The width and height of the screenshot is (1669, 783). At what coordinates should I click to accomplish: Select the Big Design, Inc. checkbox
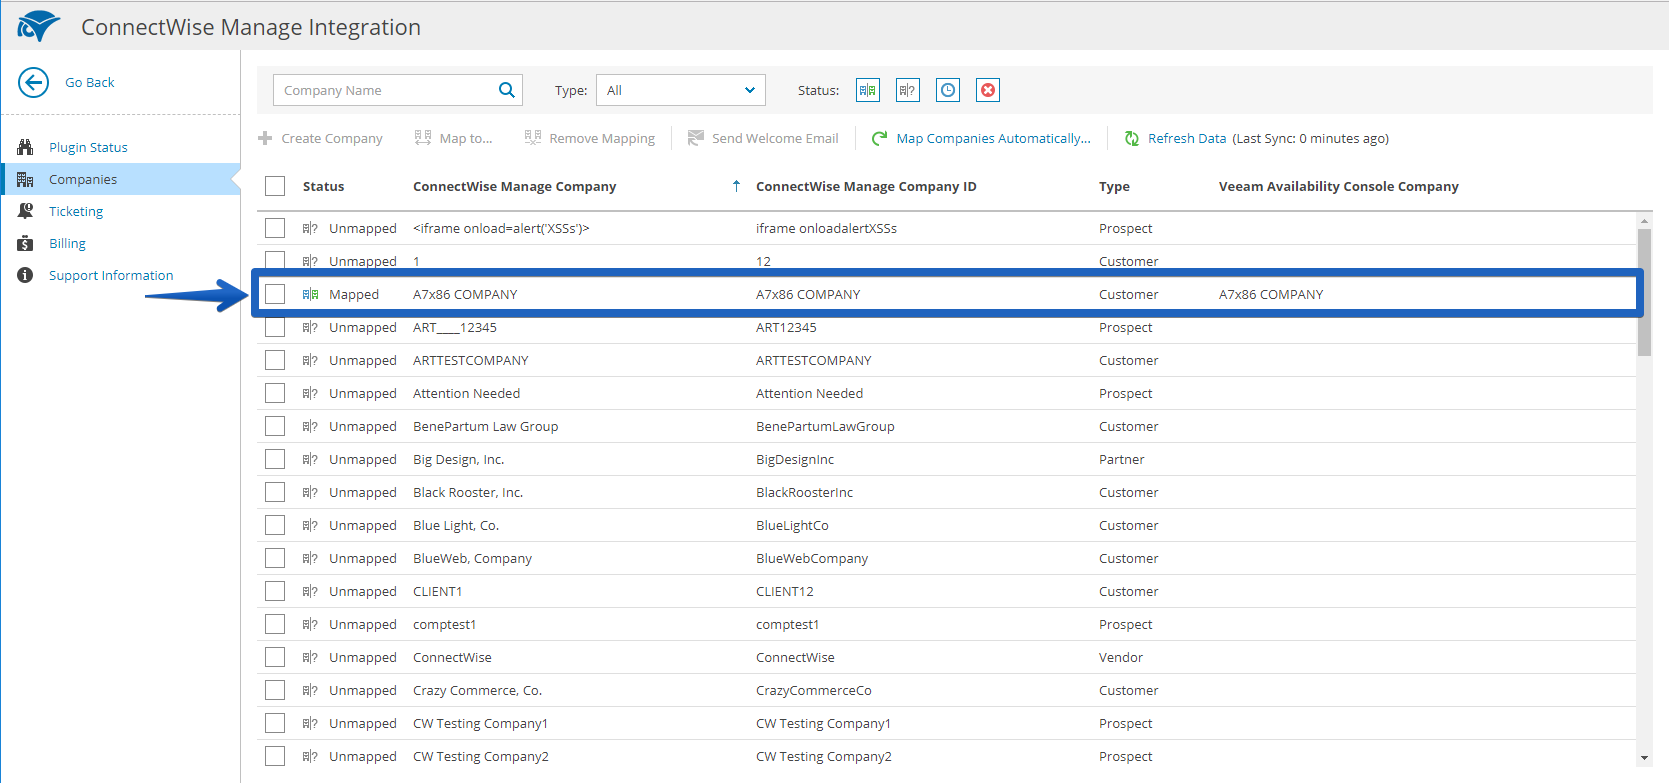pyautogui.click(x=275, y=459)
